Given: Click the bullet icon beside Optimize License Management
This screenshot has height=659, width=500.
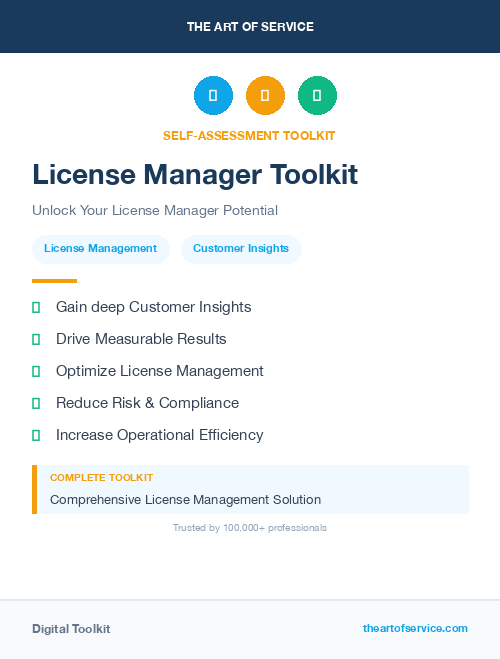Looking at the screenshot, I should pos(36,371).
